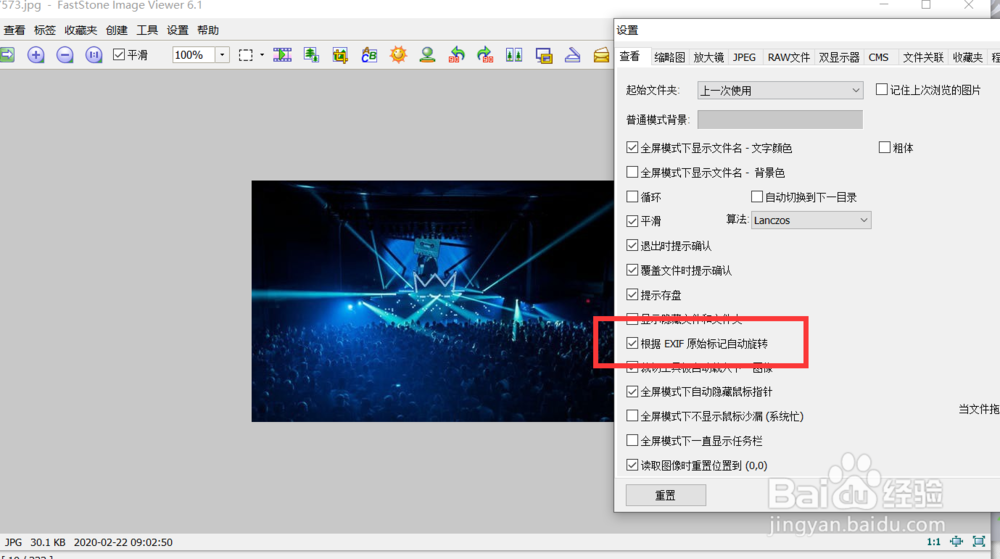Switch to the JPEG tab
Image resolution: width=1000 pixels, height=559 pixels.
(x=744, y=57)
